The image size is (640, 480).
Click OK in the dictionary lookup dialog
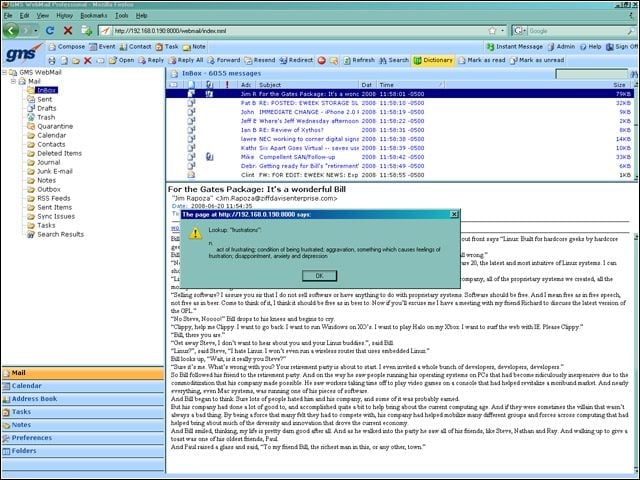click(x=320, y=276)
